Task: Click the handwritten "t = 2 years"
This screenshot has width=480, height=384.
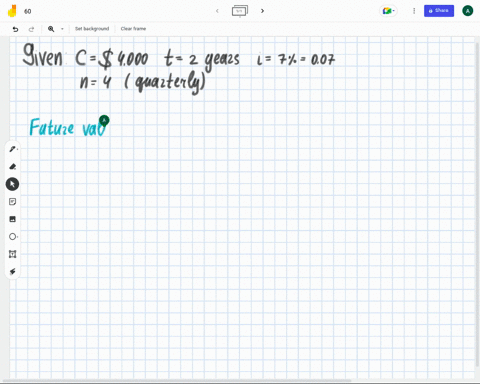Action: 202,59
